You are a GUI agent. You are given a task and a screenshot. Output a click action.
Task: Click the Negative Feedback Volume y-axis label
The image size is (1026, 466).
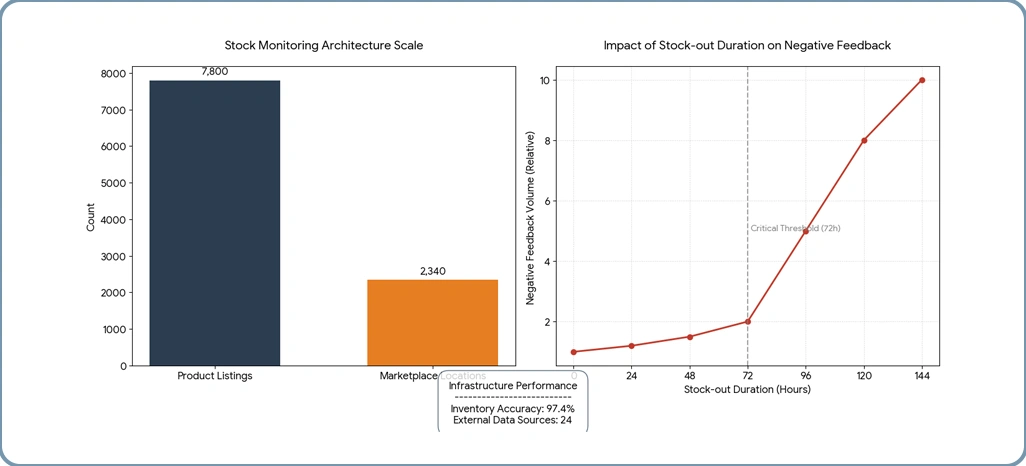click(x=531, y=219)
